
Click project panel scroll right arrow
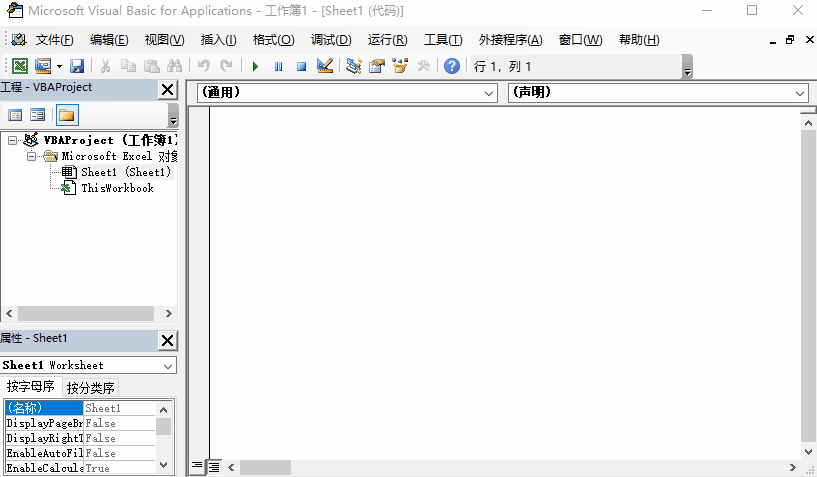click(x=168, y=313)
